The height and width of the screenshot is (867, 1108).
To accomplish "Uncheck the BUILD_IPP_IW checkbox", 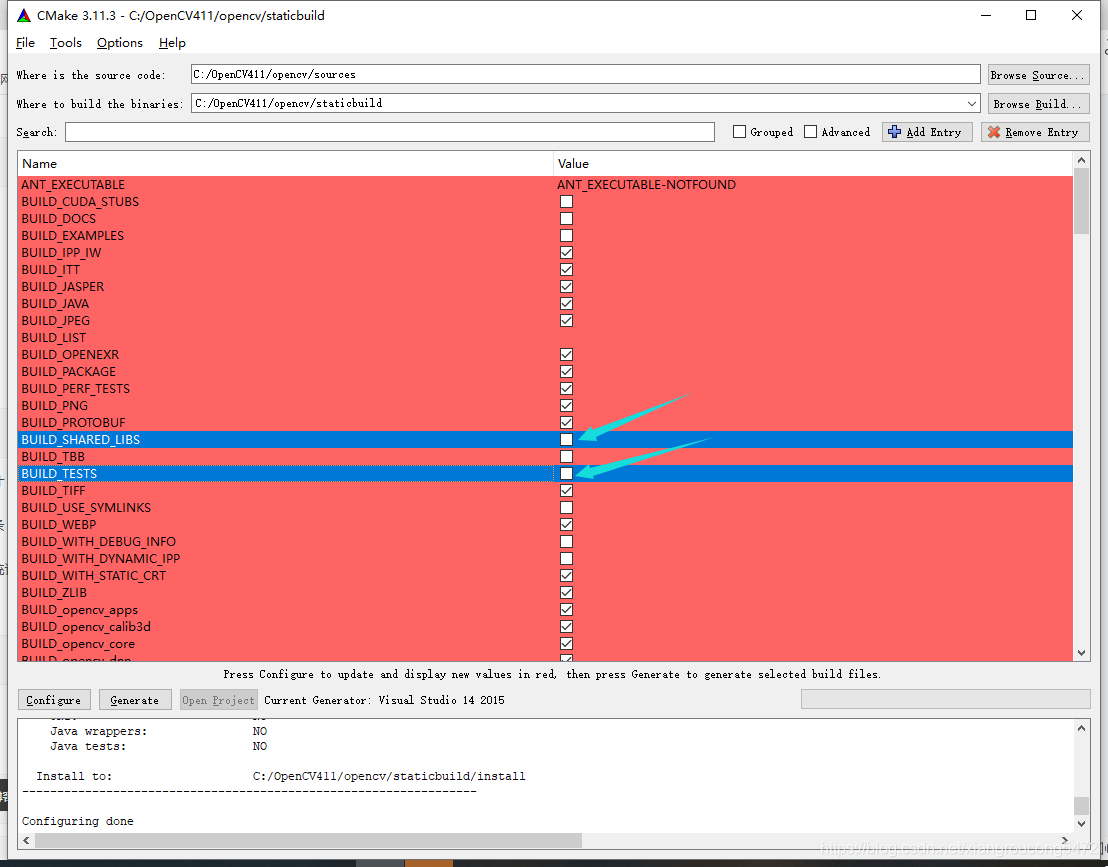I will click(x=566, y=252).
